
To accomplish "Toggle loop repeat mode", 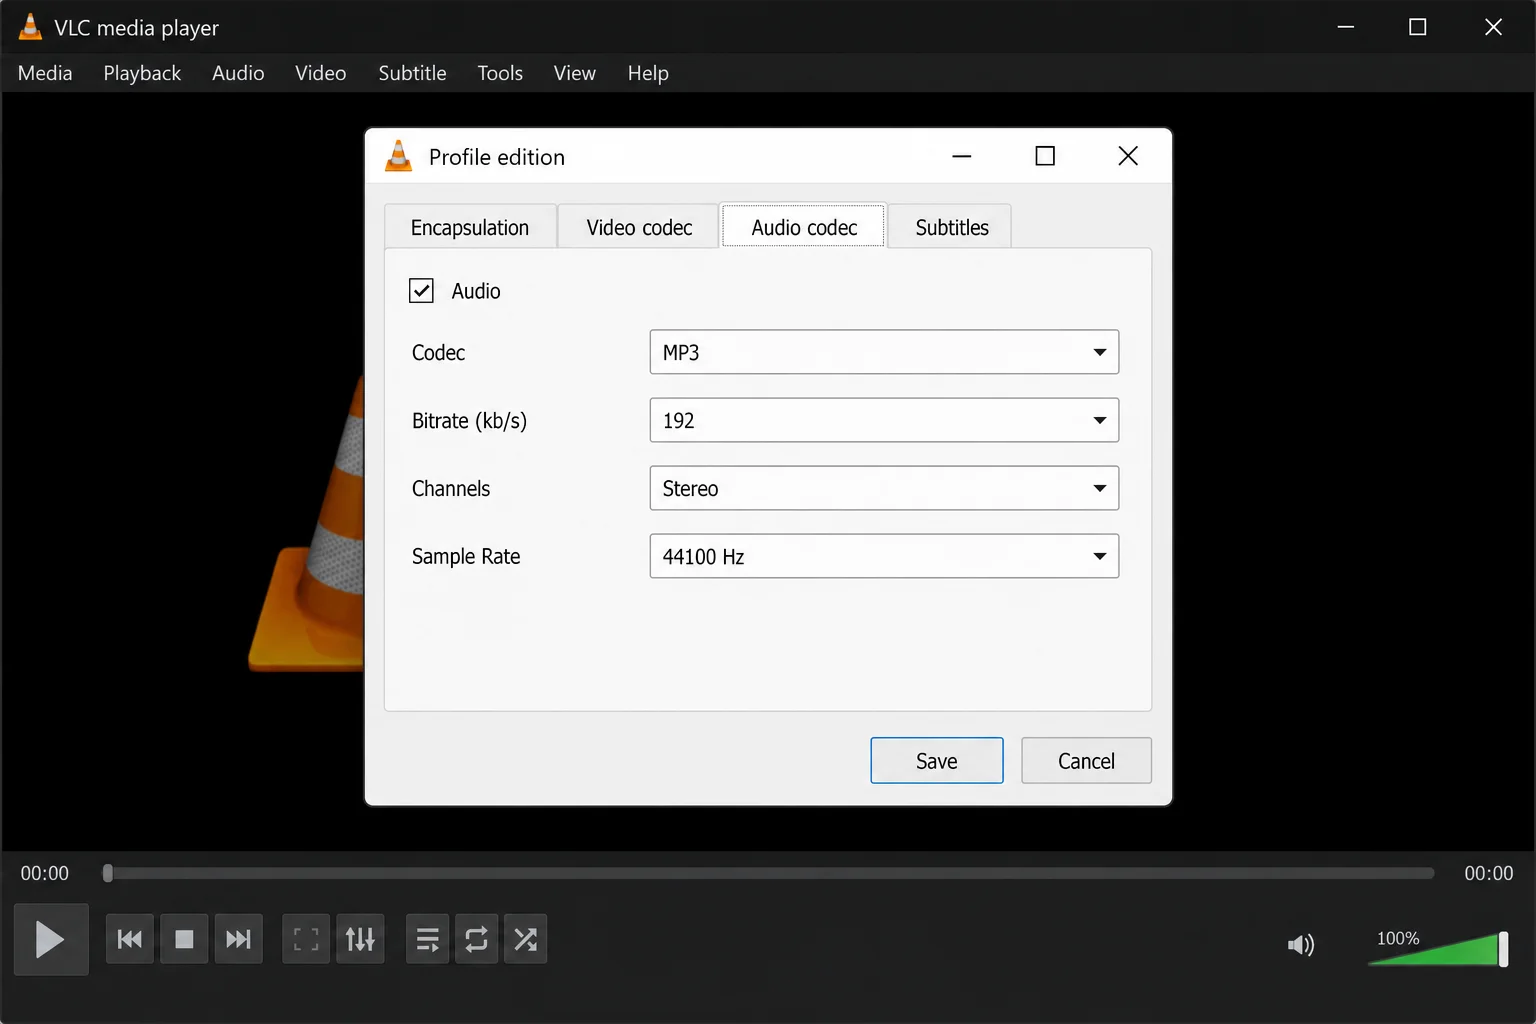I will pos(477,939).
